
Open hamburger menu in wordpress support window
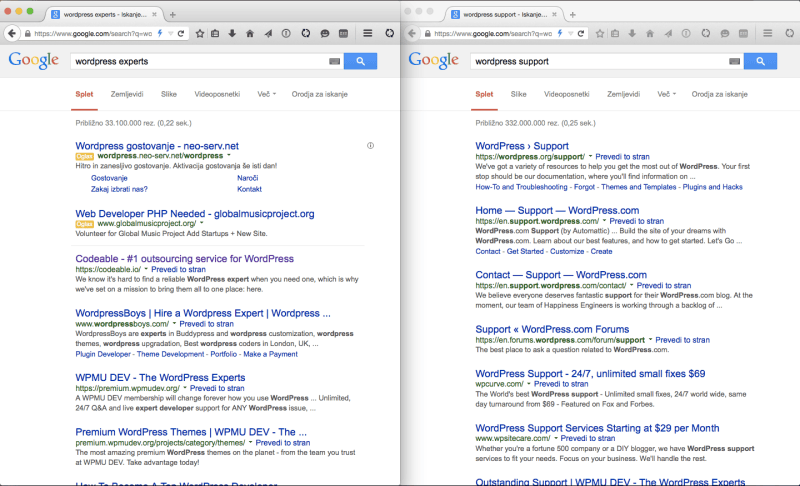767,33
